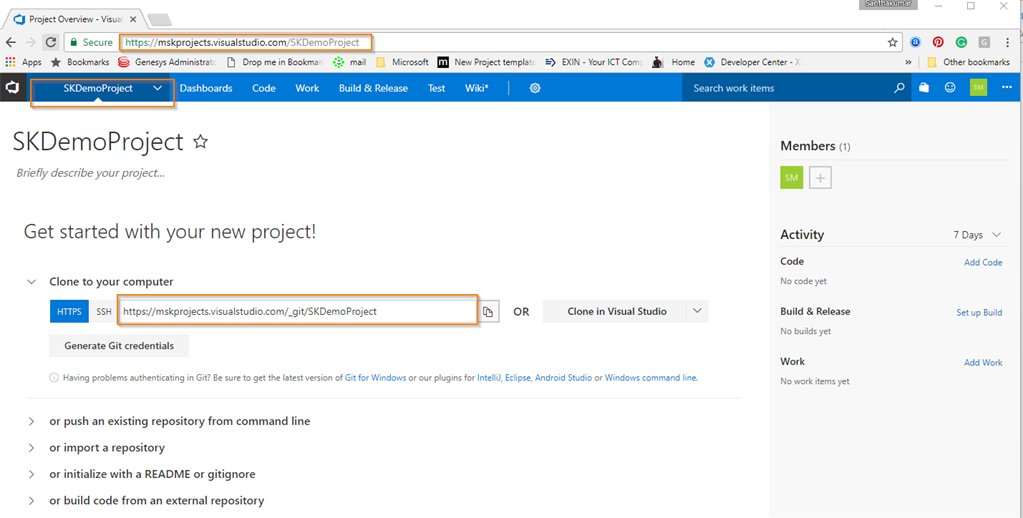Click the Pinterest extension icon
This screenshot has width=1023, height=518.
[938, 42]
